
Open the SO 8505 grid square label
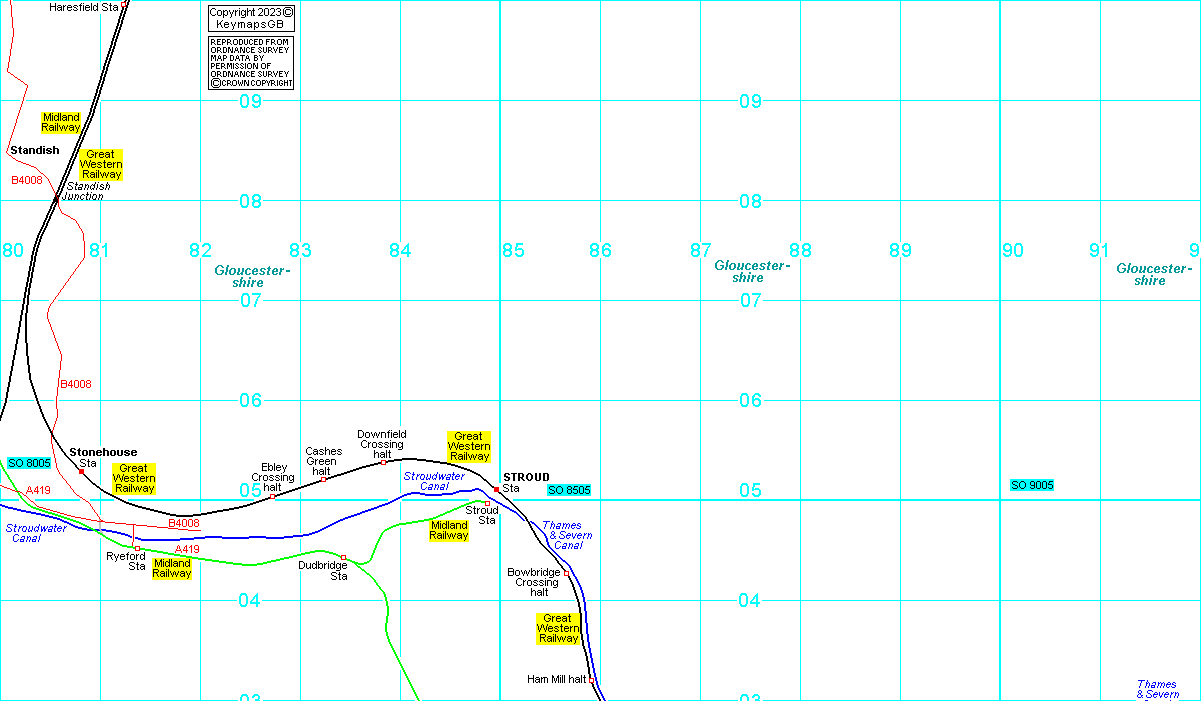(x=569, y=490)
